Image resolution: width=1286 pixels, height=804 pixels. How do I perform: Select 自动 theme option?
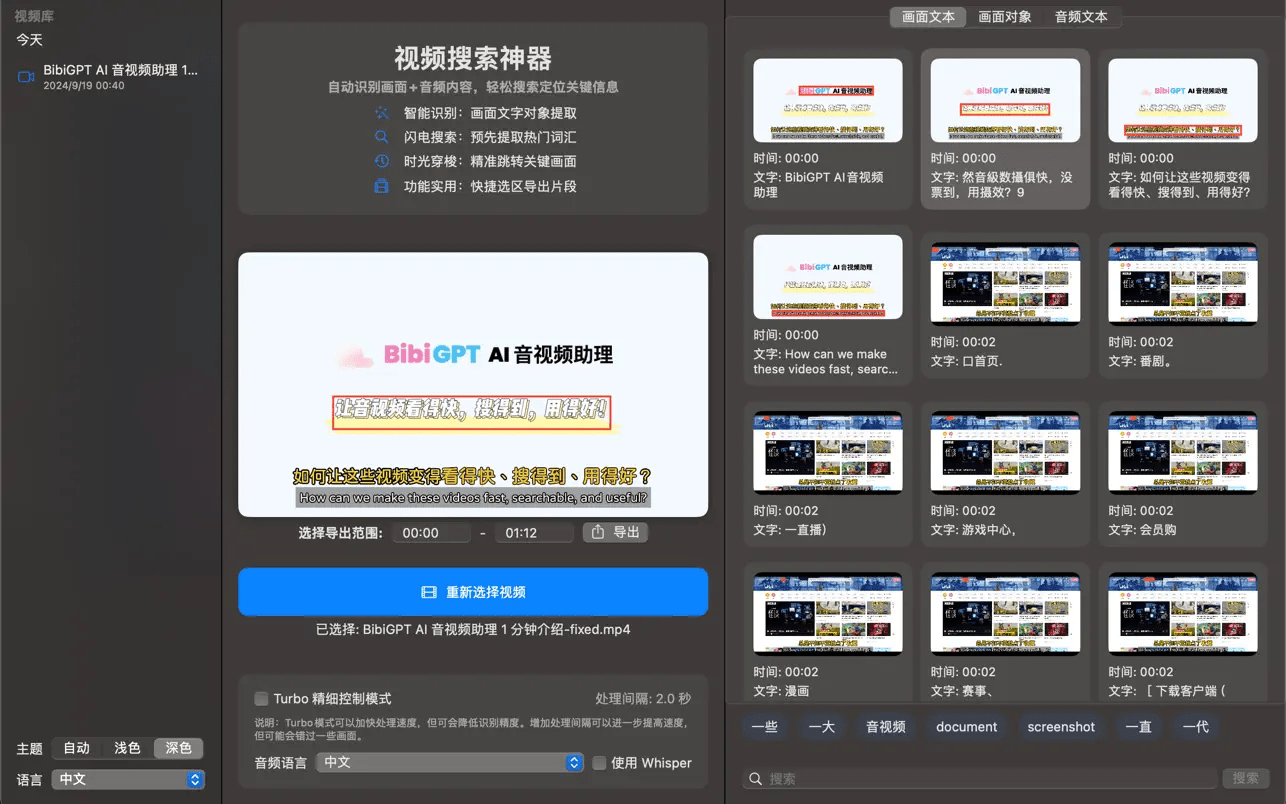77,748
